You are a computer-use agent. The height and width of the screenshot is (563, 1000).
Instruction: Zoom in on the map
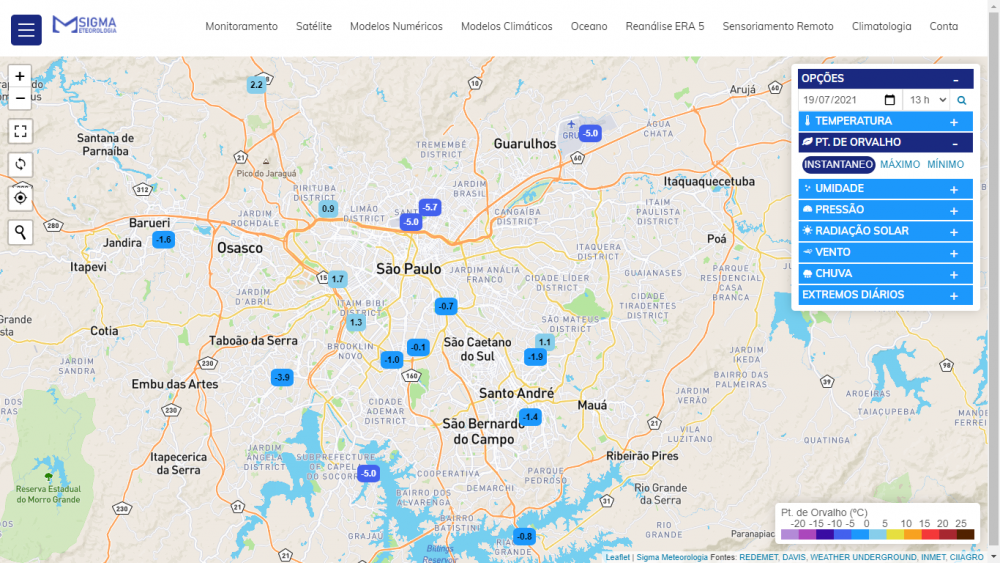click(x=20, y=76)
